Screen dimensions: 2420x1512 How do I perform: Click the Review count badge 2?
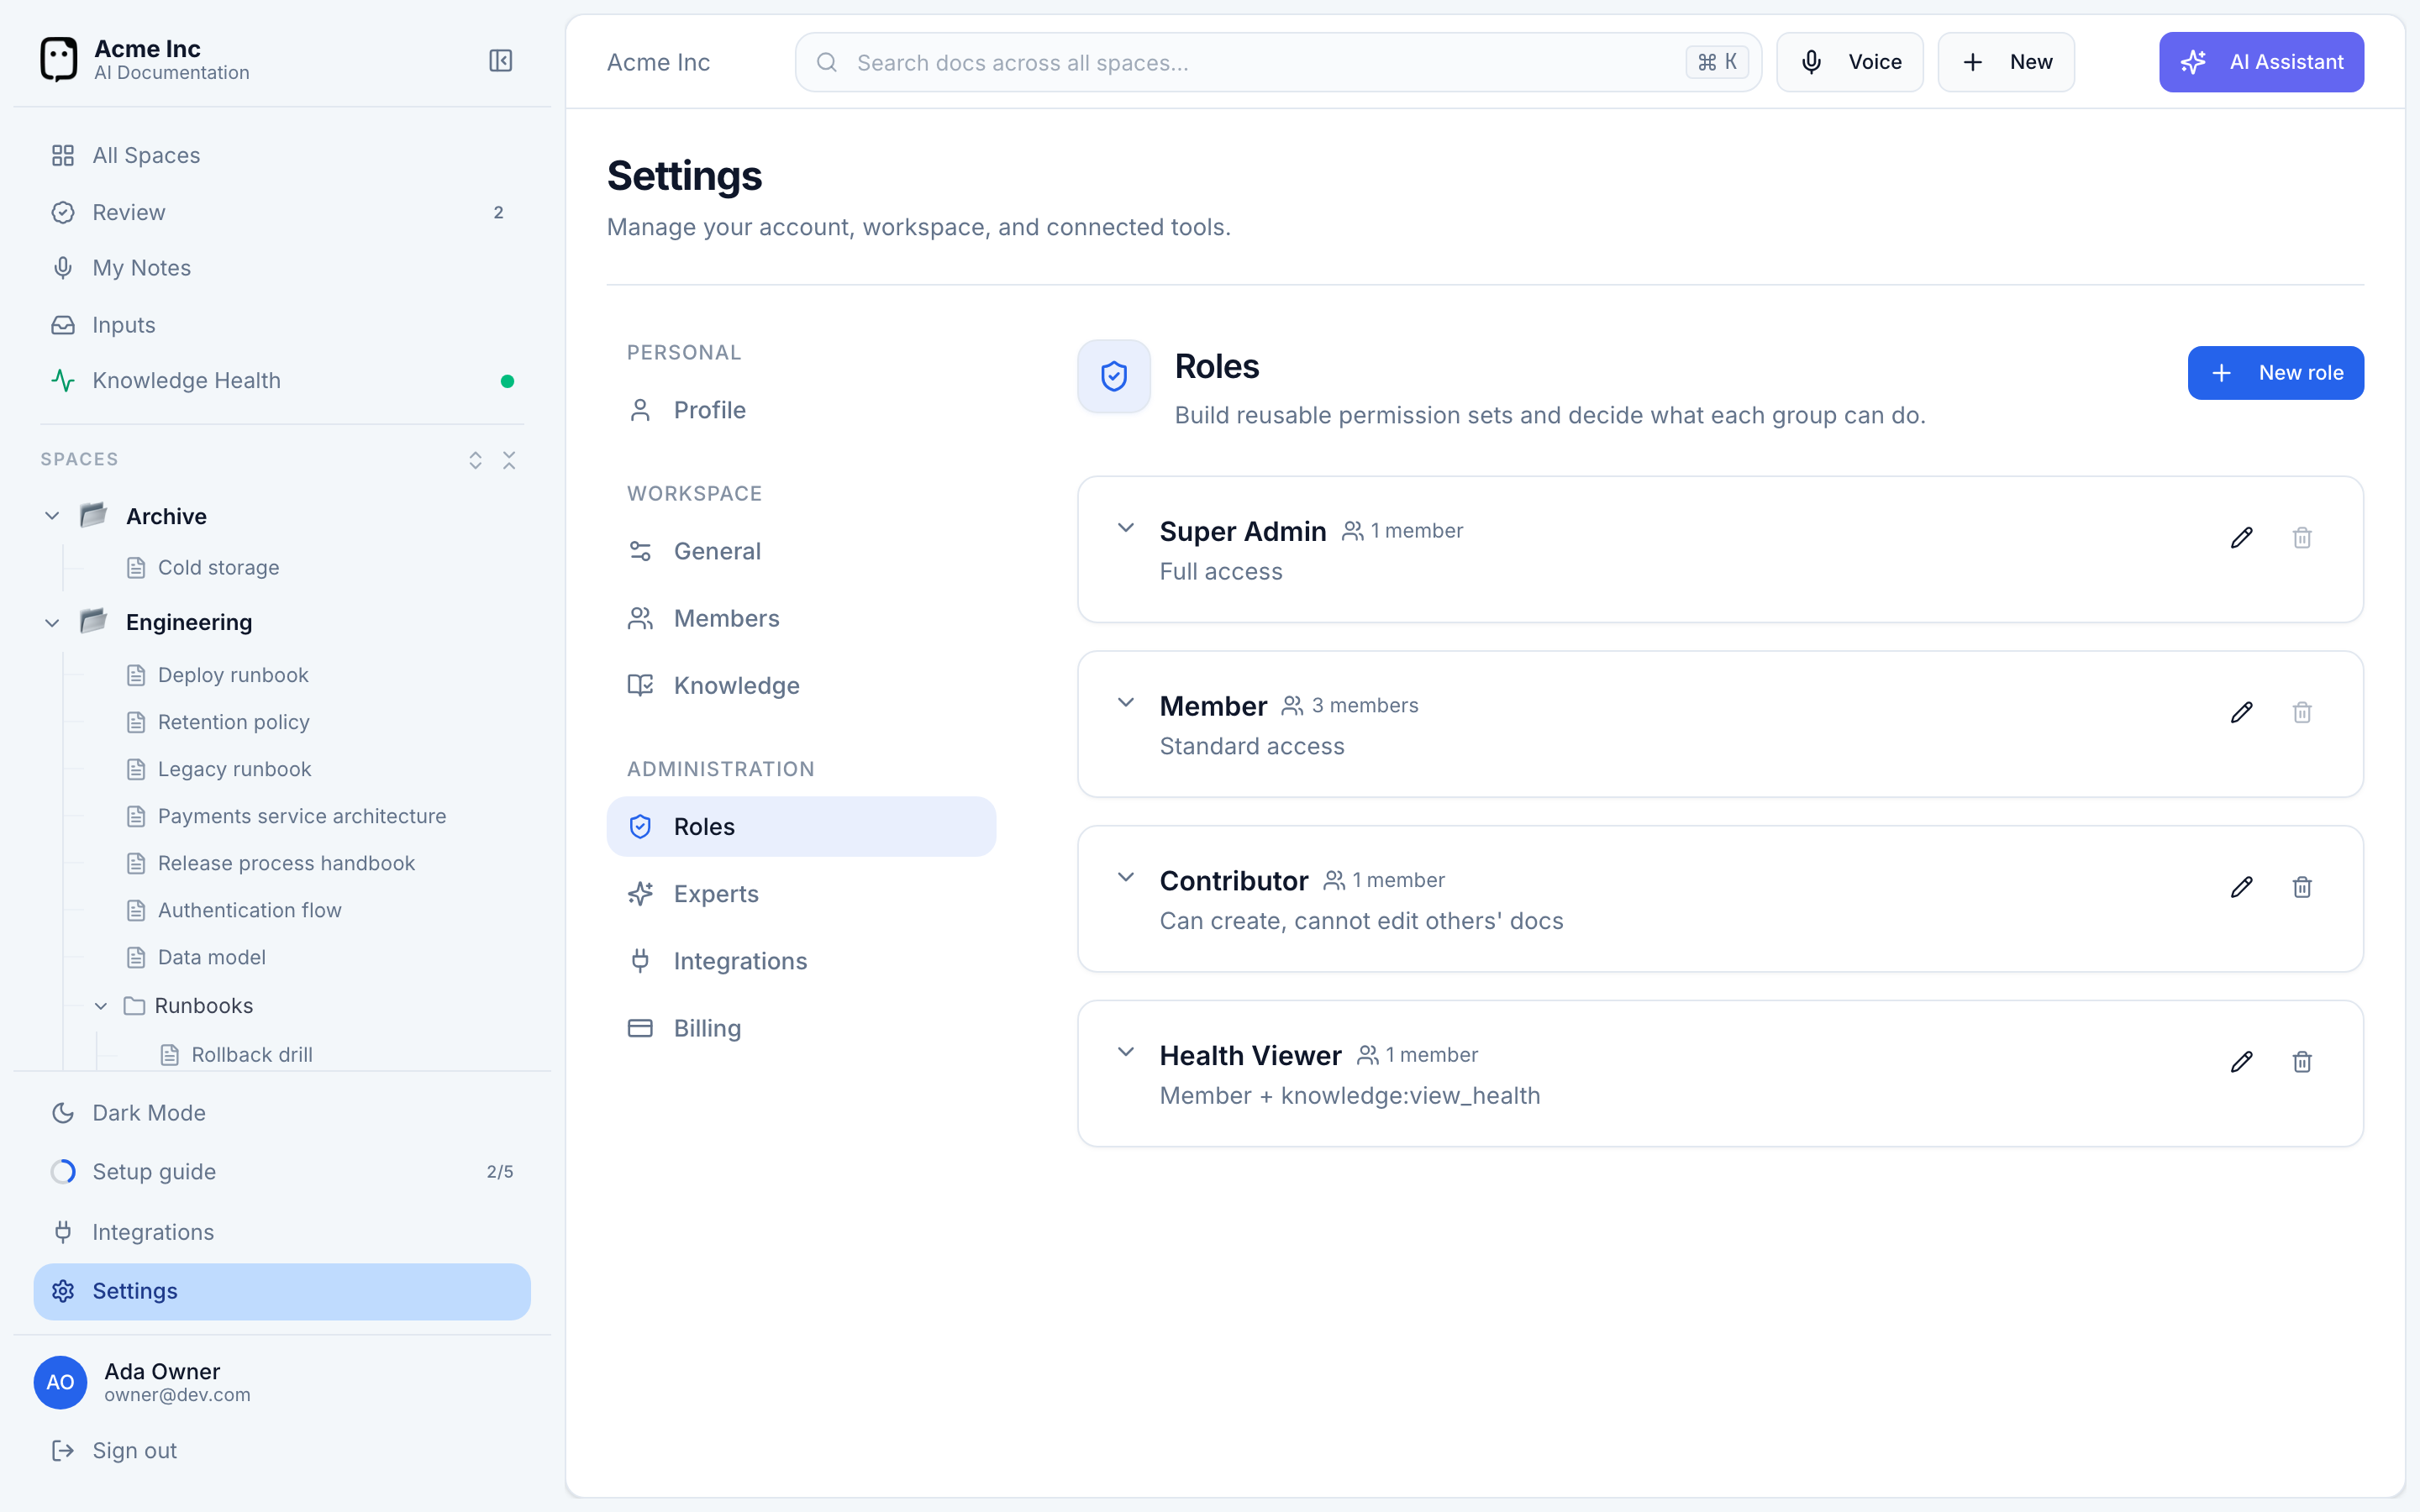[498, 212]
